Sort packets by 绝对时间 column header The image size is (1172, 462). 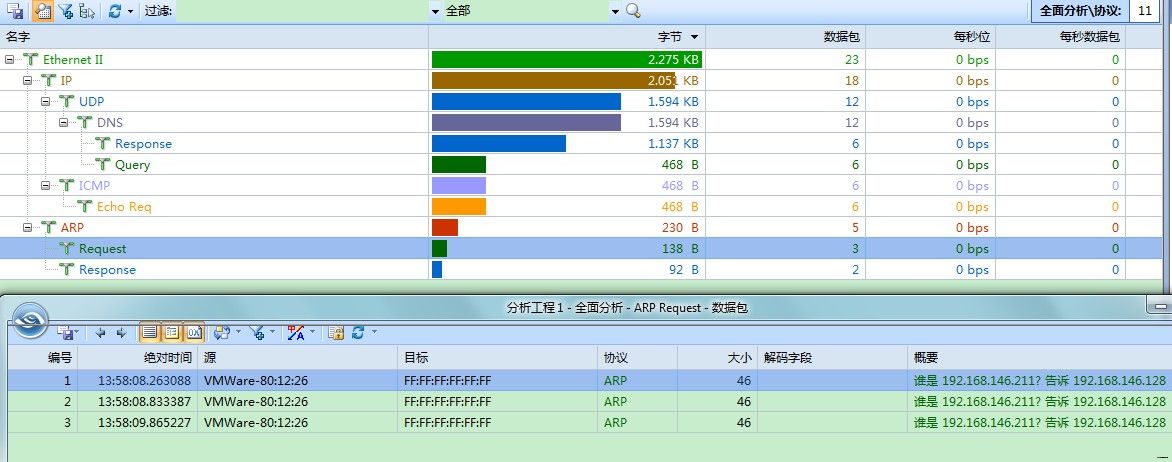[167, 357]
